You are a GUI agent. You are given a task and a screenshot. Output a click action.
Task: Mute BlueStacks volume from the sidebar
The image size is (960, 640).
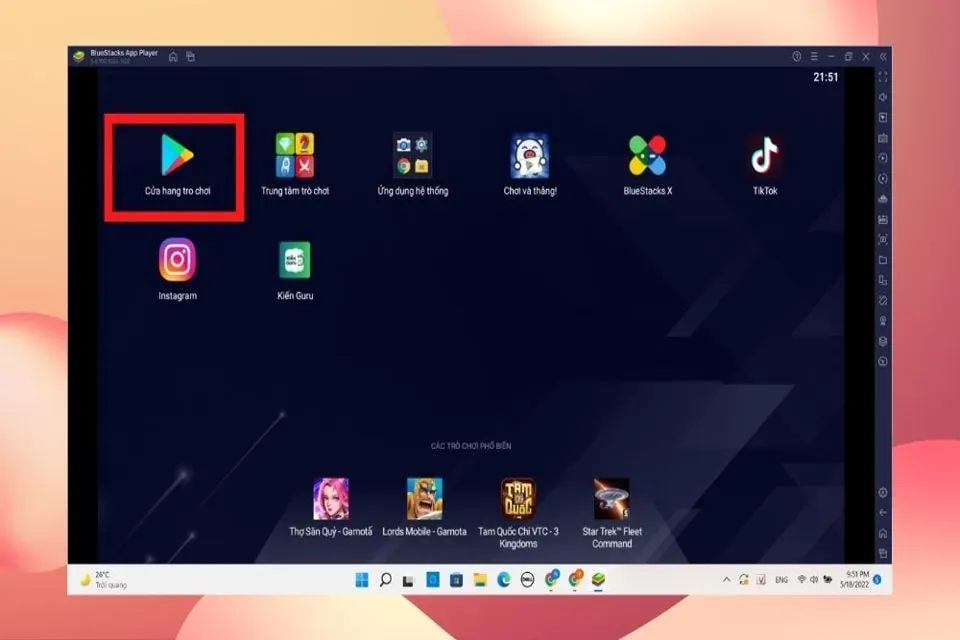tap(881, 97)
